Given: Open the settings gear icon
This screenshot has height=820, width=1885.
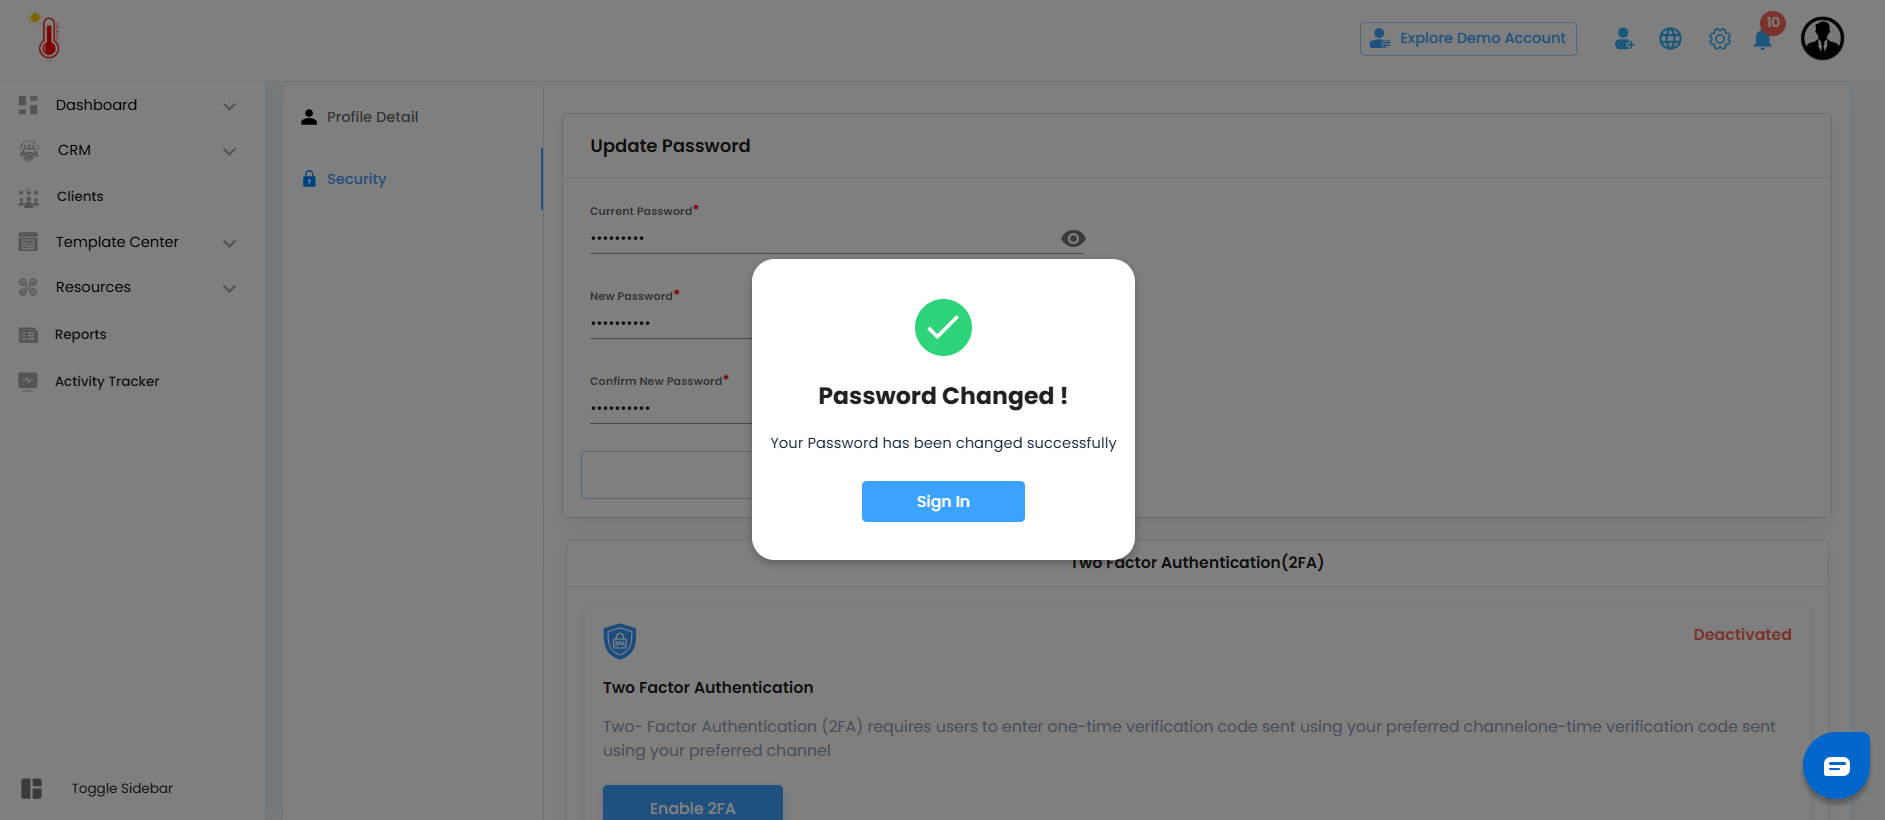Looking at the screenshot, I should (1719, 39).
